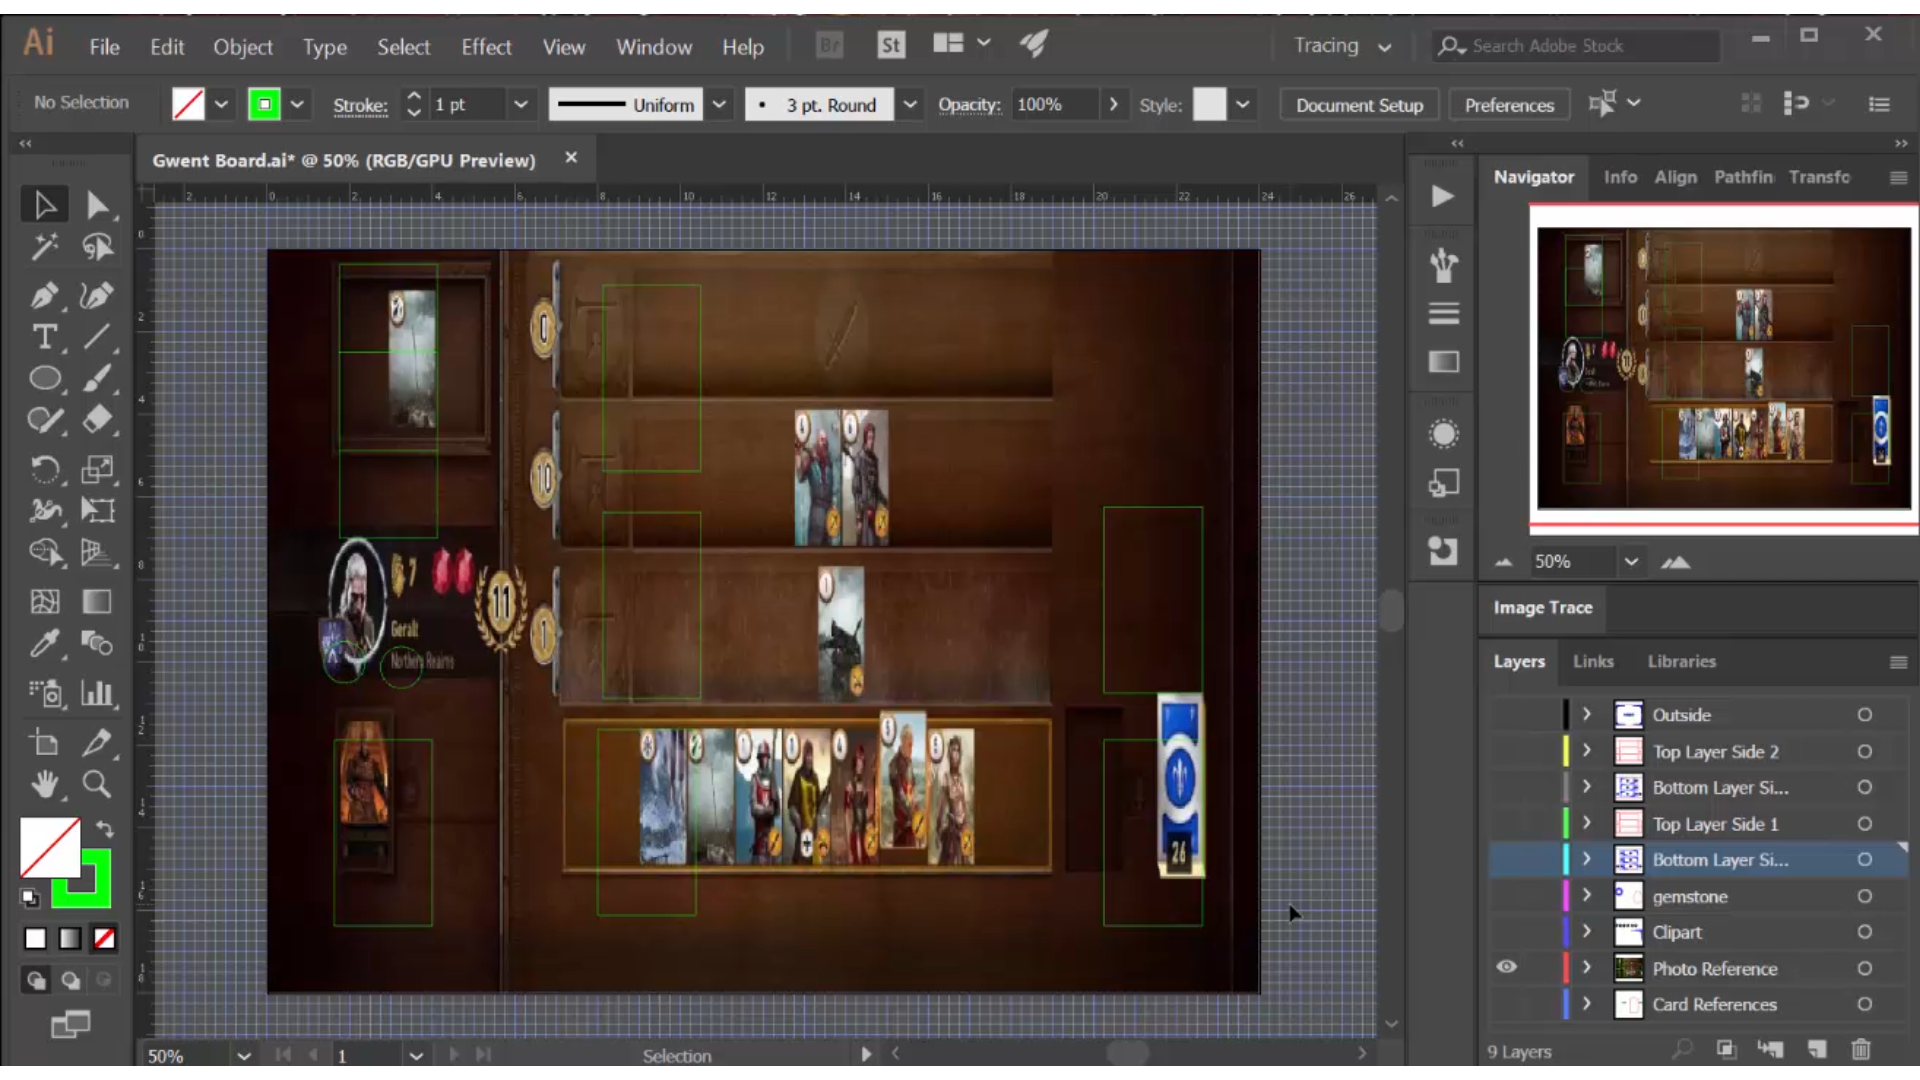The width and height of the screenshot is (1920, 1080).
Task: Expand the gemstone layer
Action: click(1586, 896)
